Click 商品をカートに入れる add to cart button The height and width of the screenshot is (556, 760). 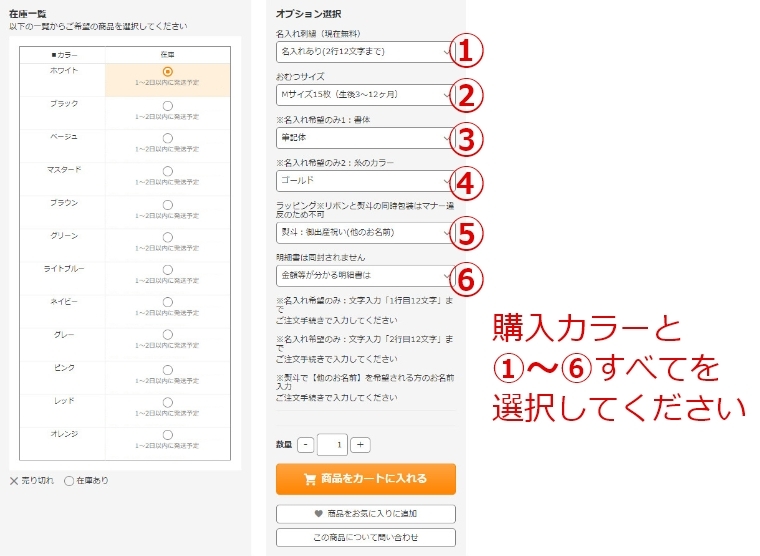pyautogui.click(x=366, y=479)
